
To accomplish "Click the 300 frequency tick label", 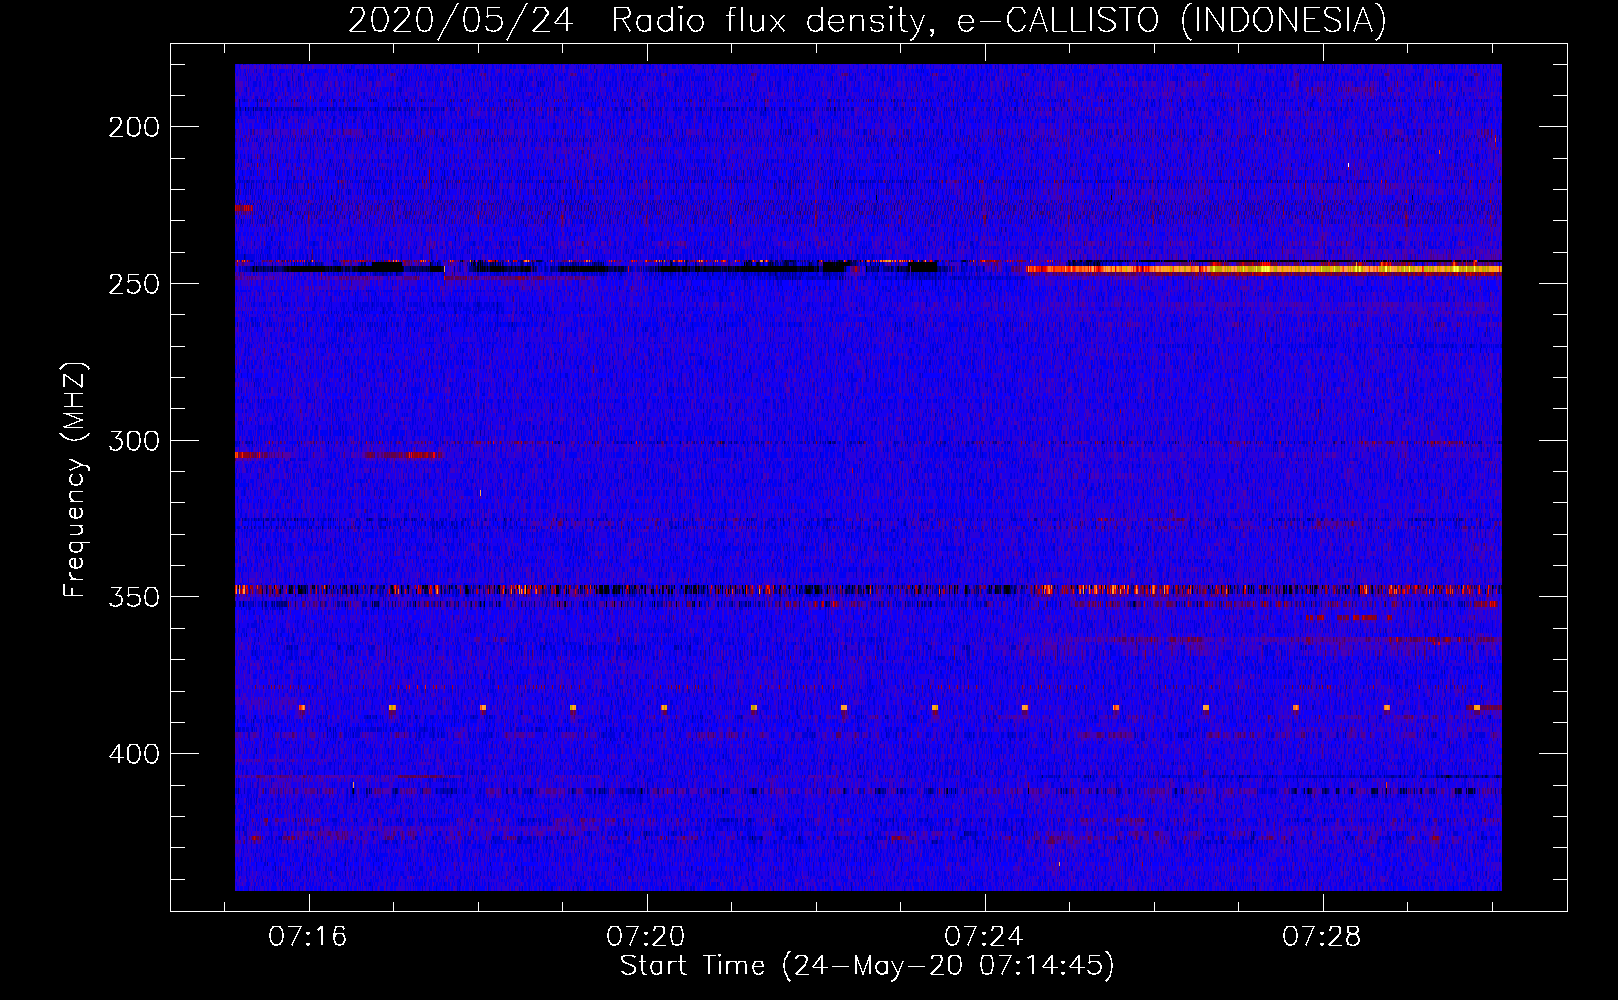I will coord(133,441).
